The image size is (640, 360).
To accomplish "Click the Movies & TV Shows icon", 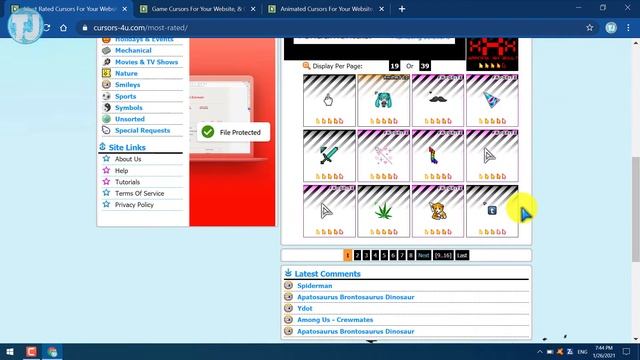I will point(107,62).
